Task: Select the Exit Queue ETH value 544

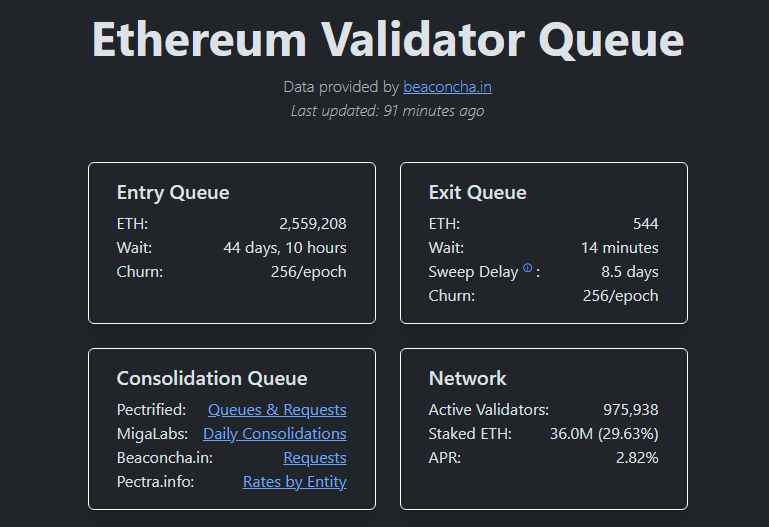Action: [645, 224]
